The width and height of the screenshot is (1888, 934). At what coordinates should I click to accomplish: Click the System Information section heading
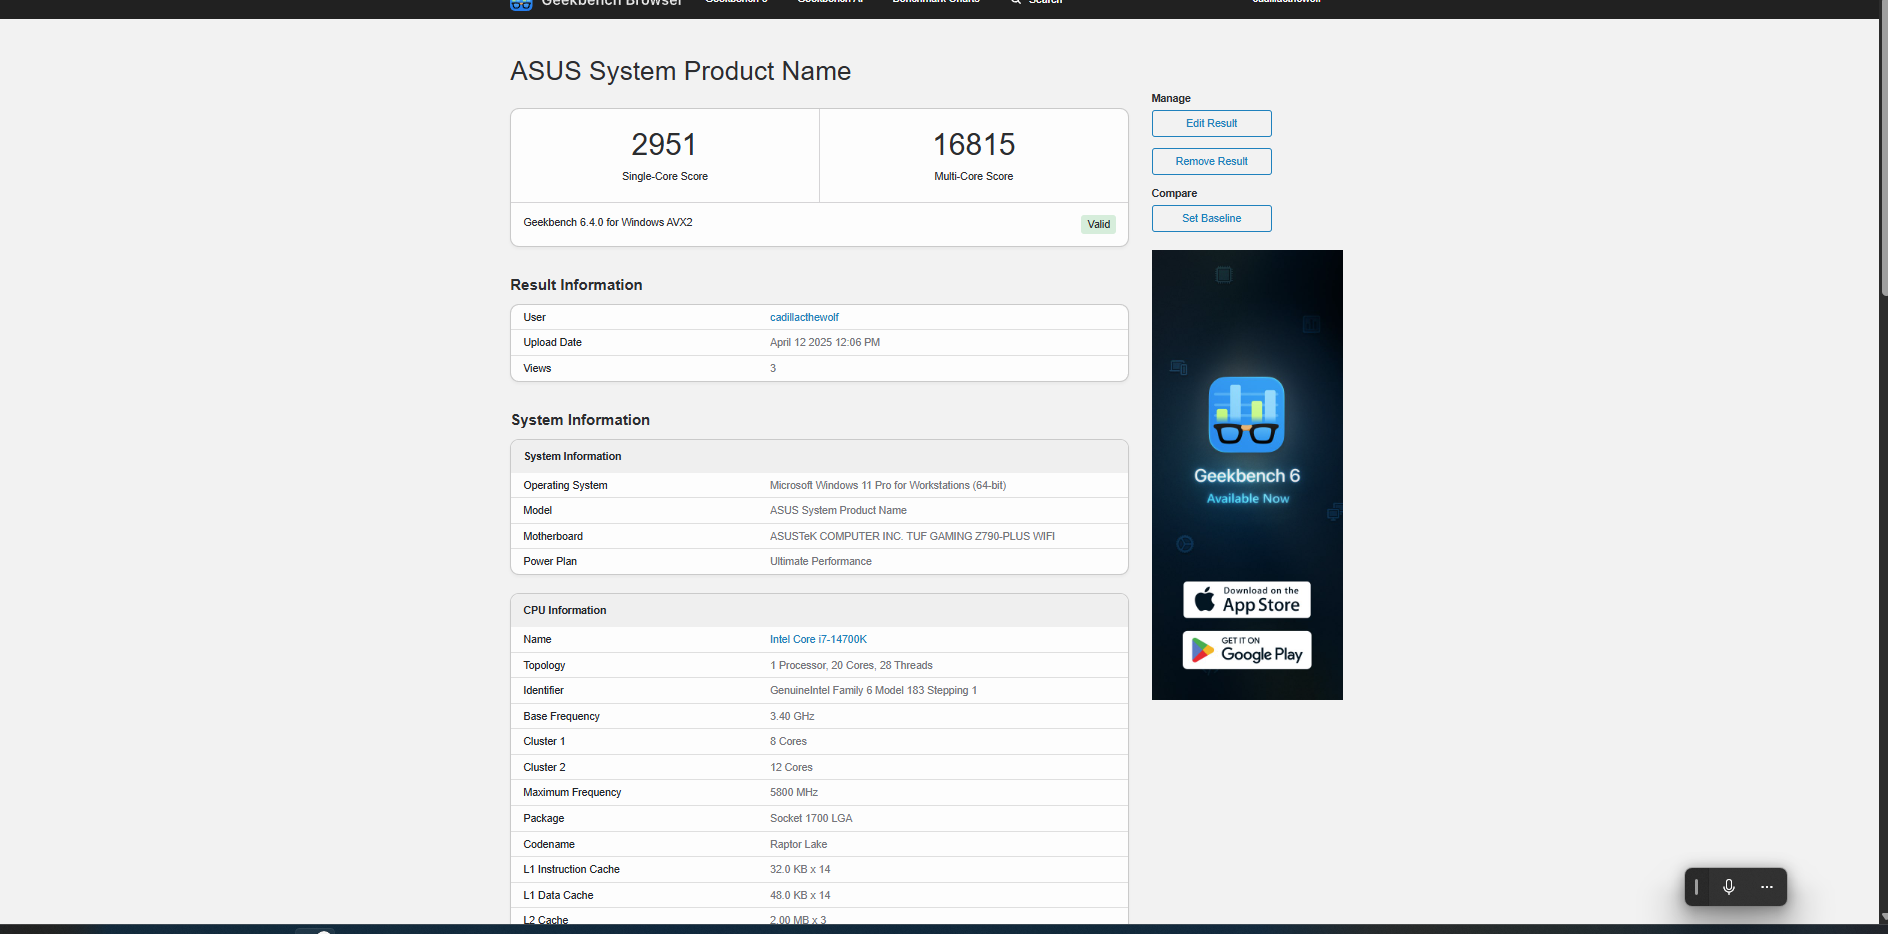coord(580,420)
